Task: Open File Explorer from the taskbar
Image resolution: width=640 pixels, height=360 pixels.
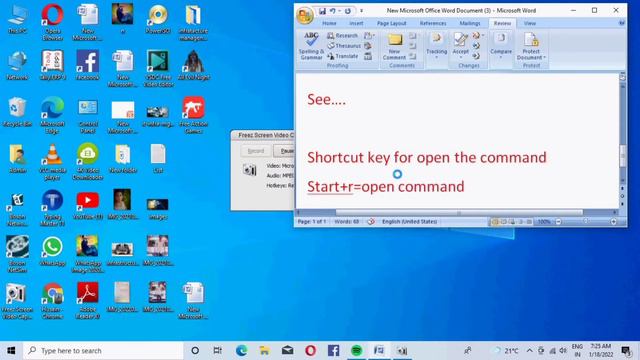Action: pos(264,350)
